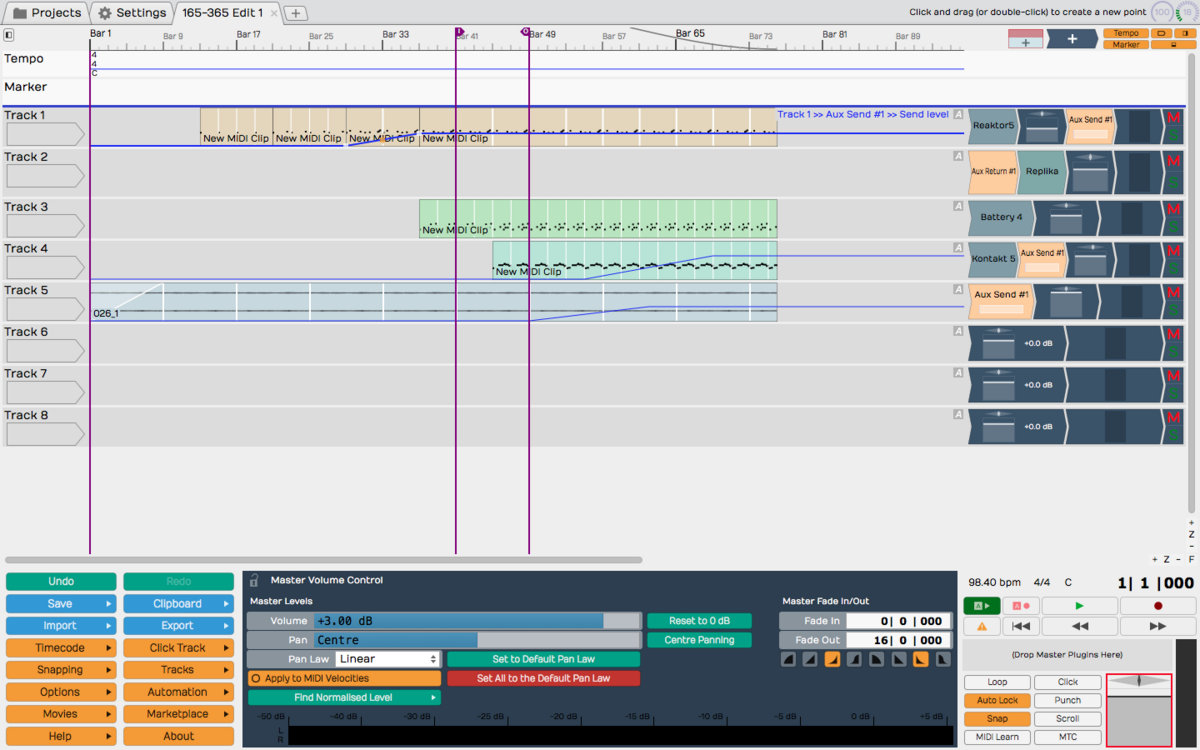Click the return-to-start transport button
Screen dimensions: 1200x750
(x=1020, y=626)
